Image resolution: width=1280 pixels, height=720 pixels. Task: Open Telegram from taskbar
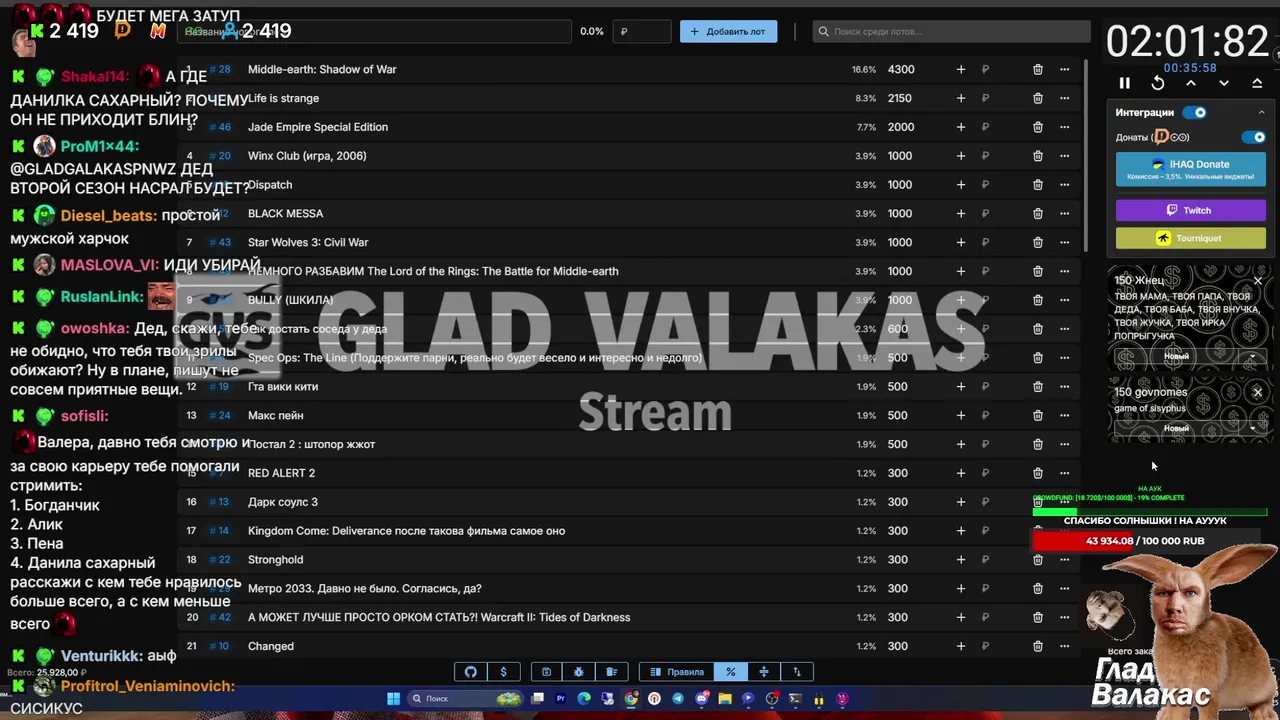678,699
